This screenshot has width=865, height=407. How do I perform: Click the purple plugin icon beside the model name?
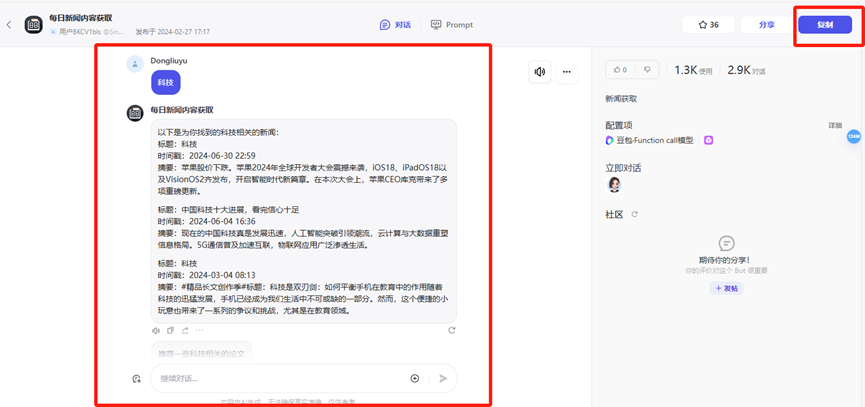(709, 141)
